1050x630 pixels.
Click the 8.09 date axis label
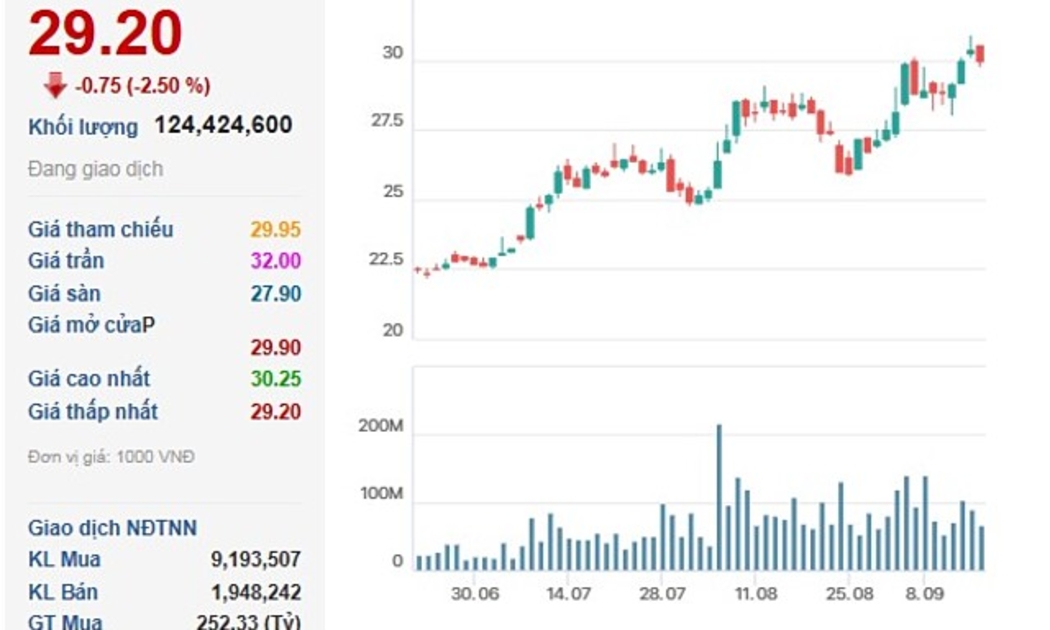pyautogui.click(x=923, y=593)
